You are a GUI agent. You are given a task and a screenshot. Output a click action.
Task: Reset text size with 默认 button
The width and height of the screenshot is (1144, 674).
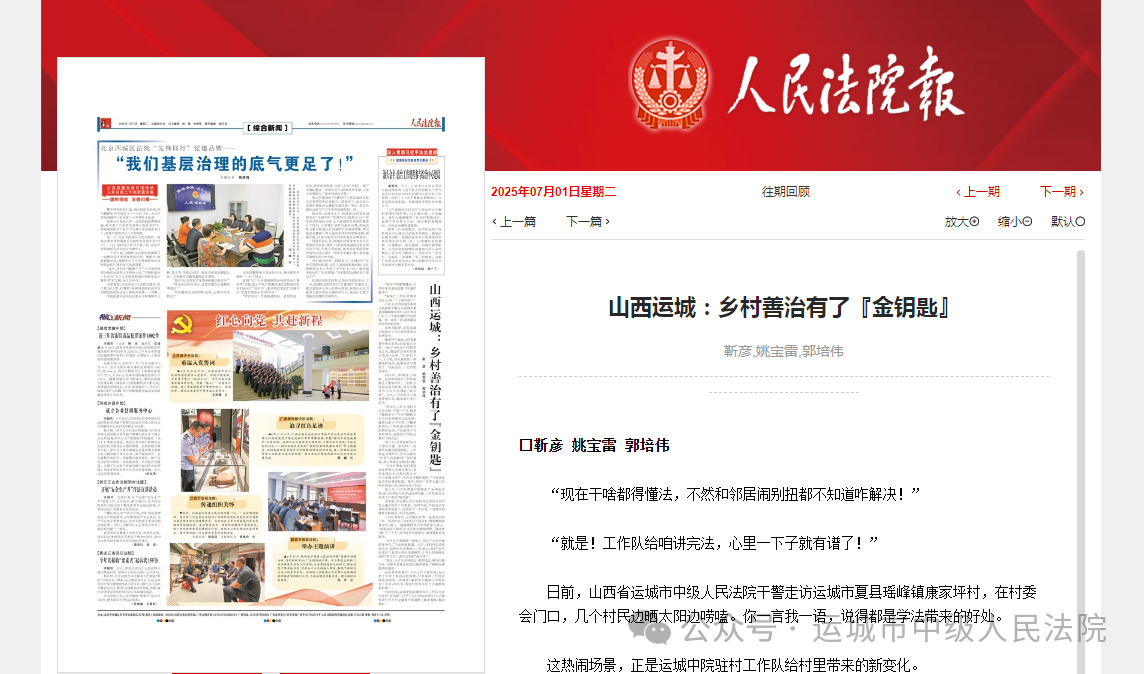tap(1068, 222)
